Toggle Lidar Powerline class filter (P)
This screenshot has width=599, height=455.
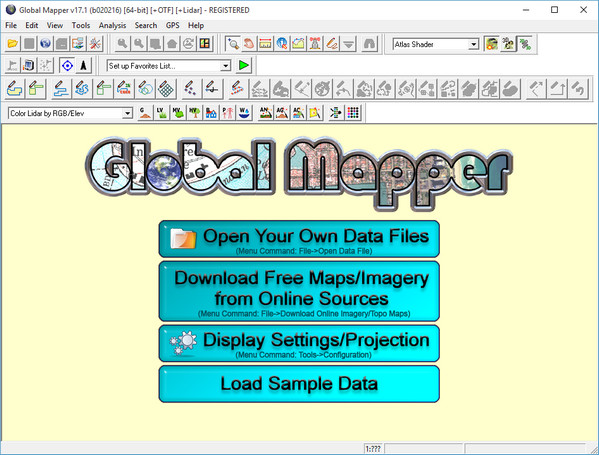click(x=227, y=113)
